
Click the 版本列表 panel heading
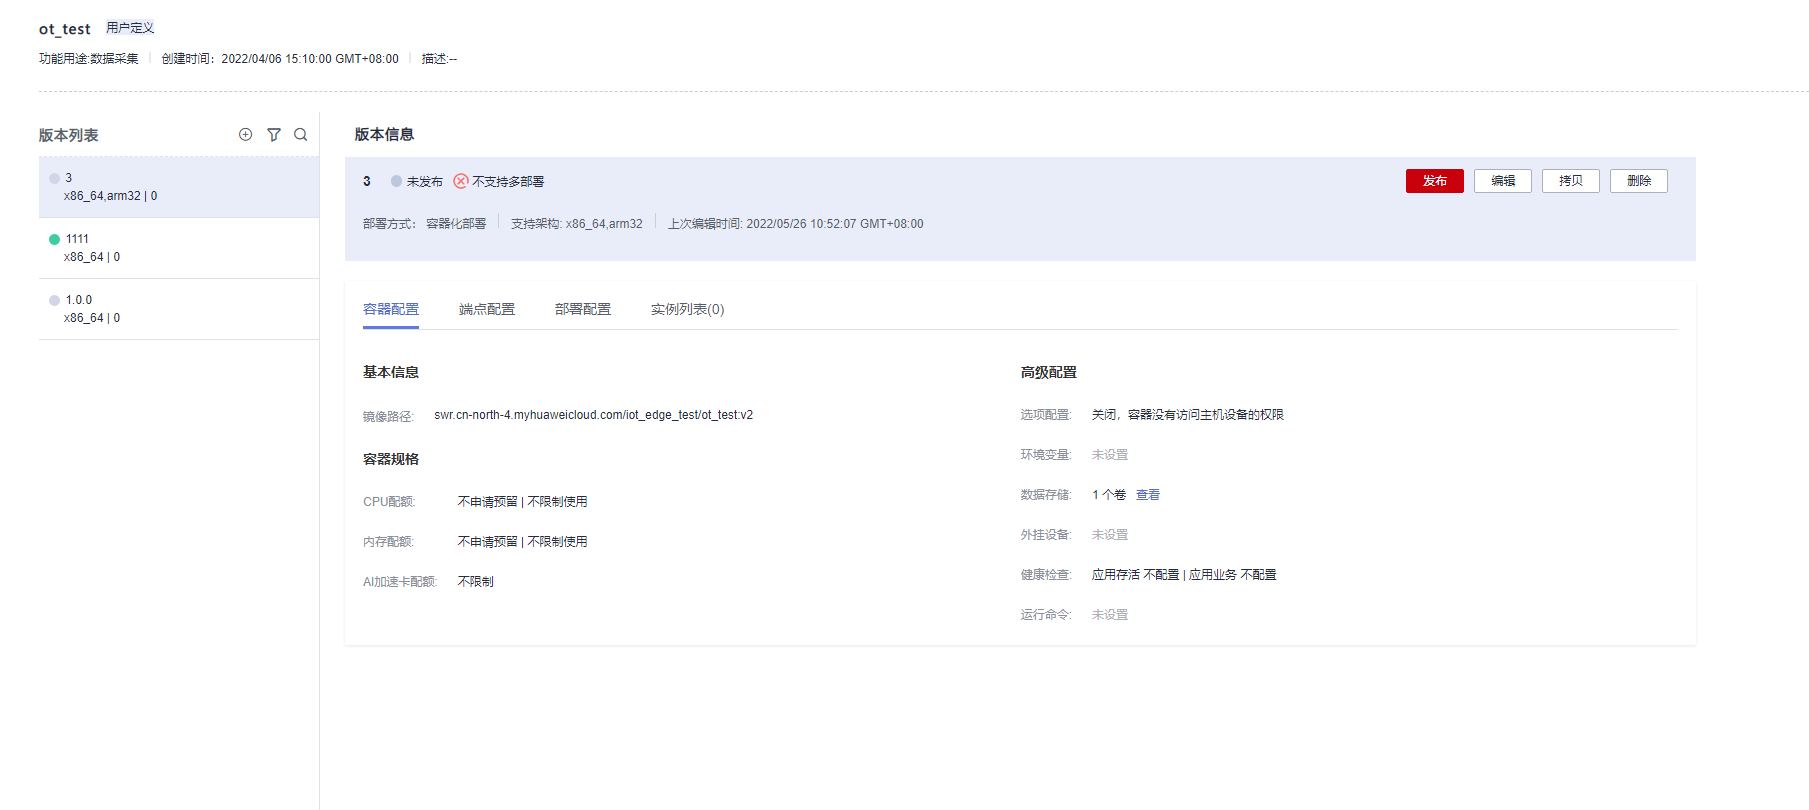[x=69, y=135]
